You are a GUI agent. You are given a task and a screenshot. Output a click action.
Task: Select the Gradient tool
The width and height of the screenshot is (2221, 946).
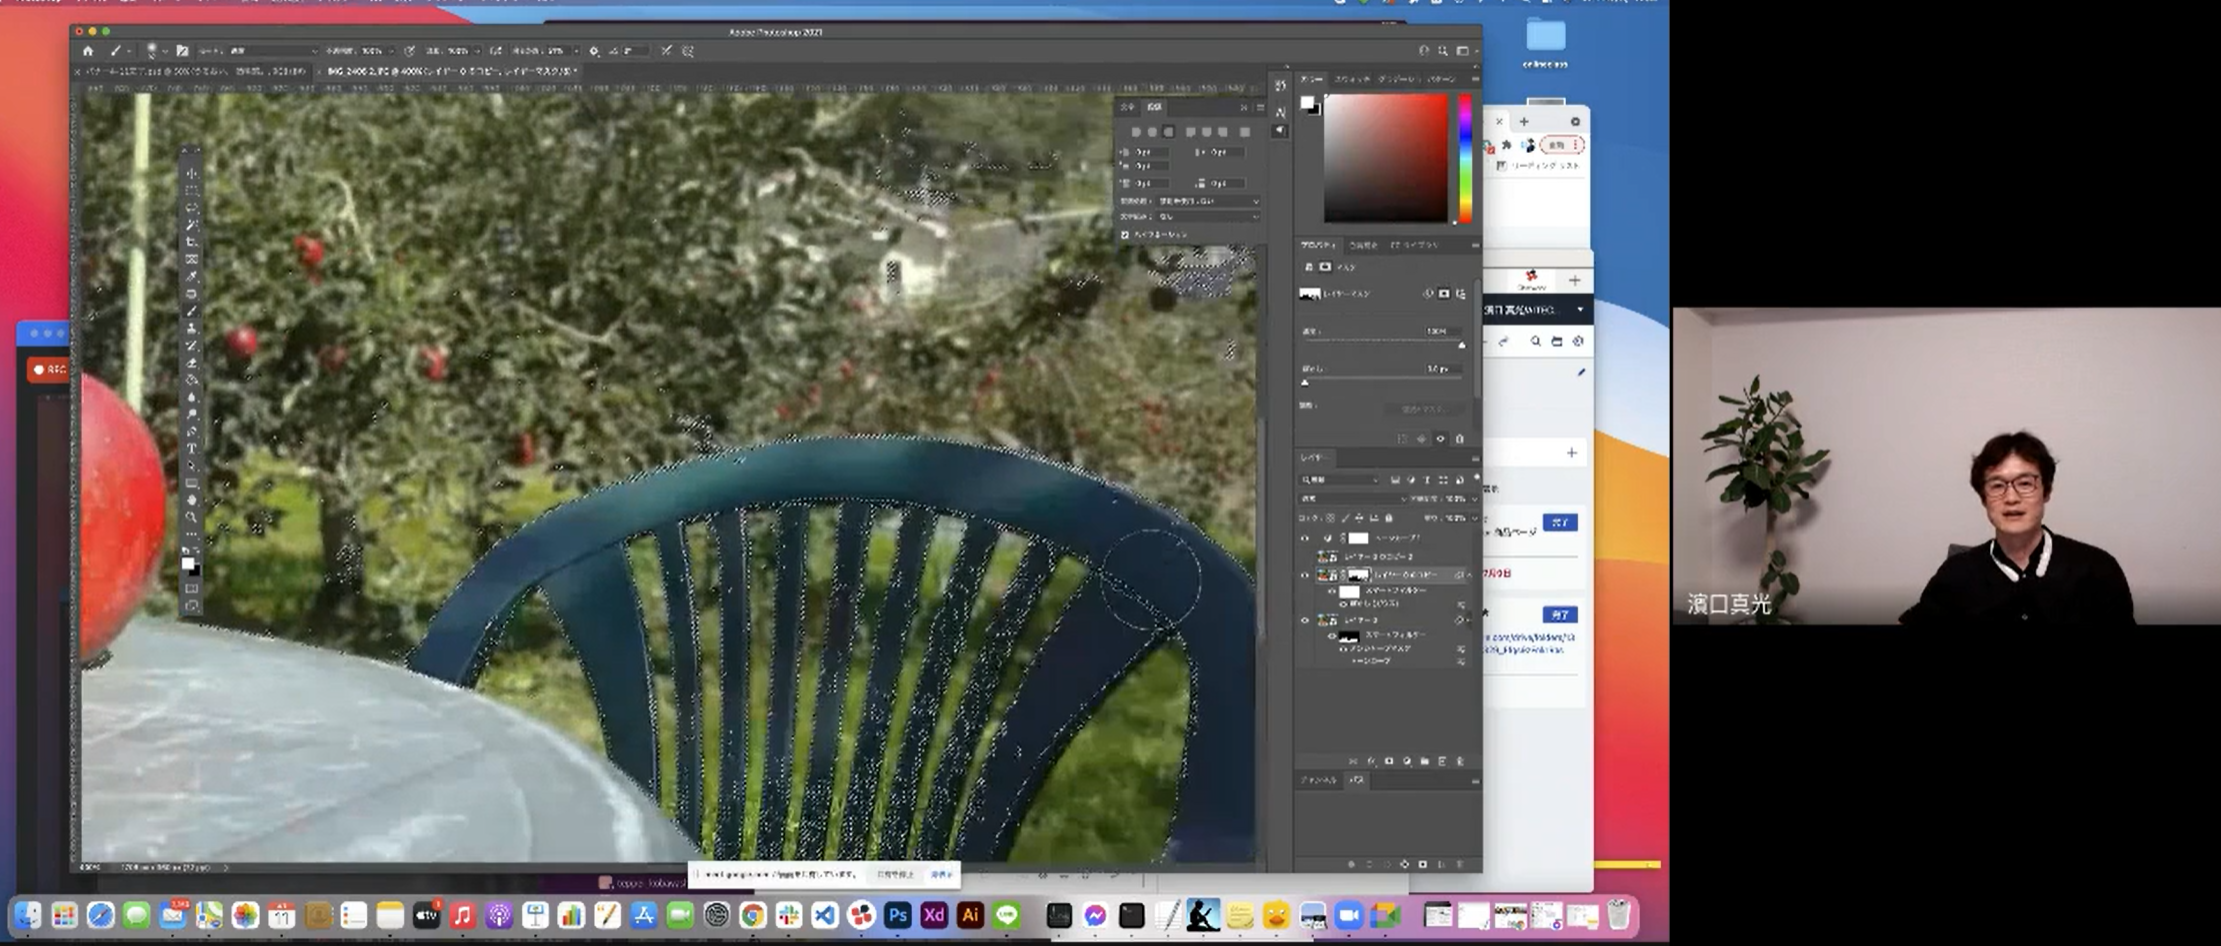(192, 379)
